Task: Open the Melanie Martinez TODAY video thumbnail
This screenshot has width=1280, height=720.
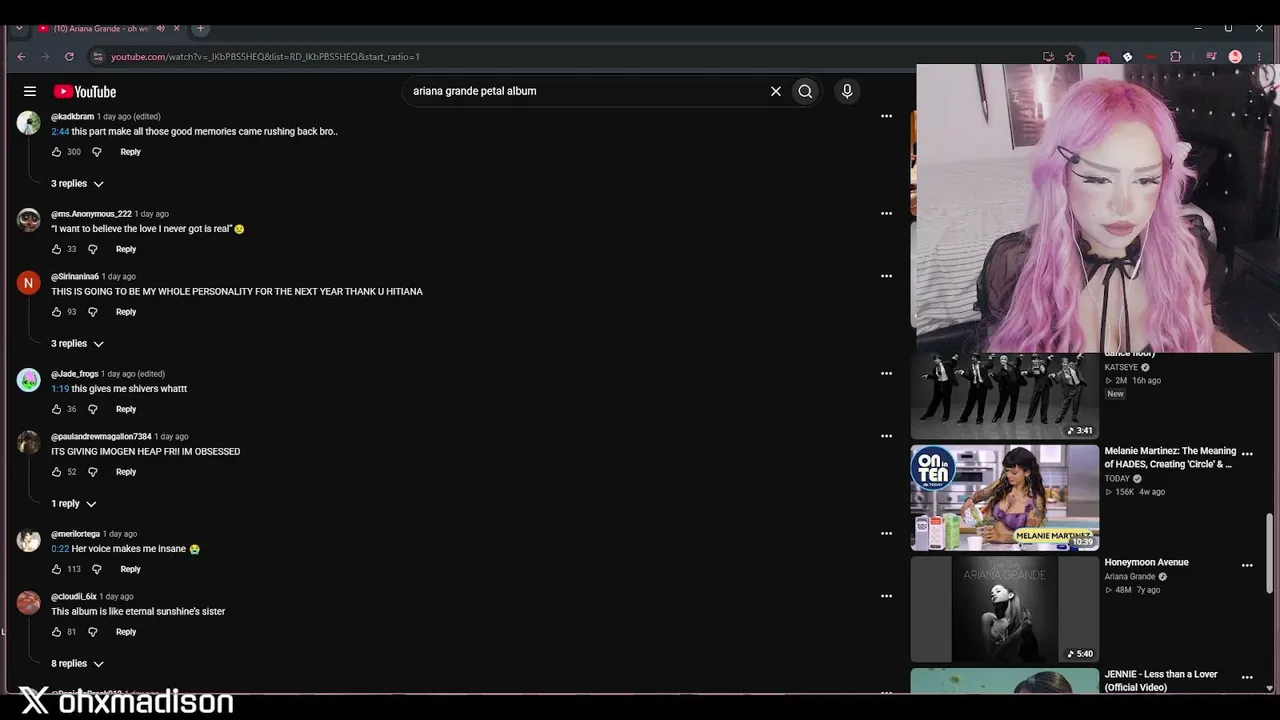Action: pyautogui.click(x=1005, y=497)
